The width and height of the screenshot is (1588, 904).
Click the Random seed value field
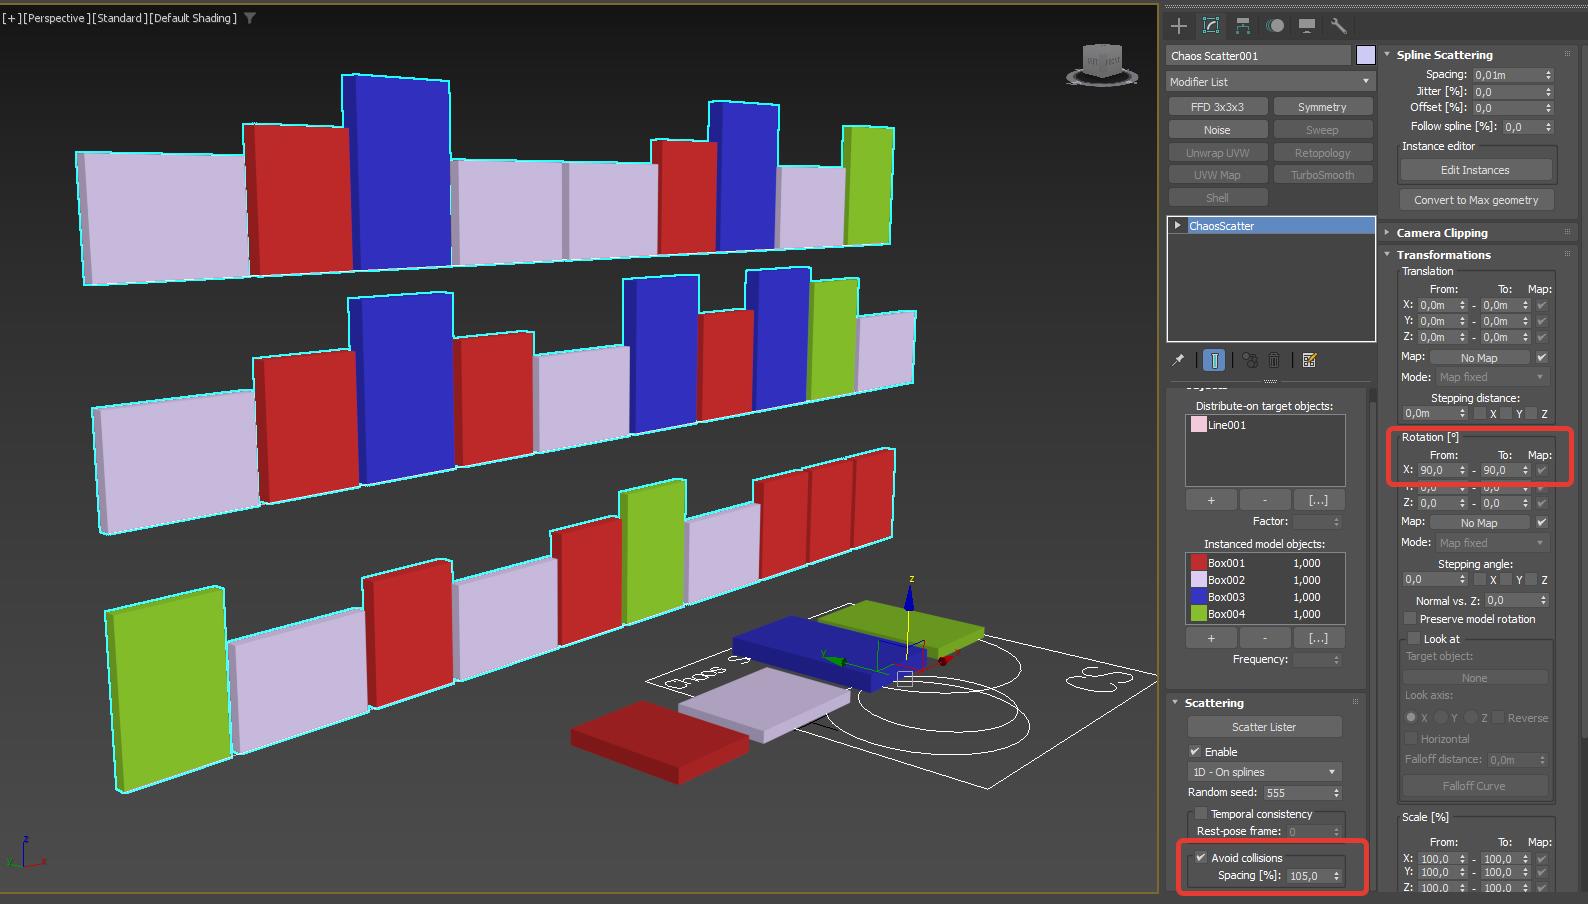click(x=1296, y=793)
